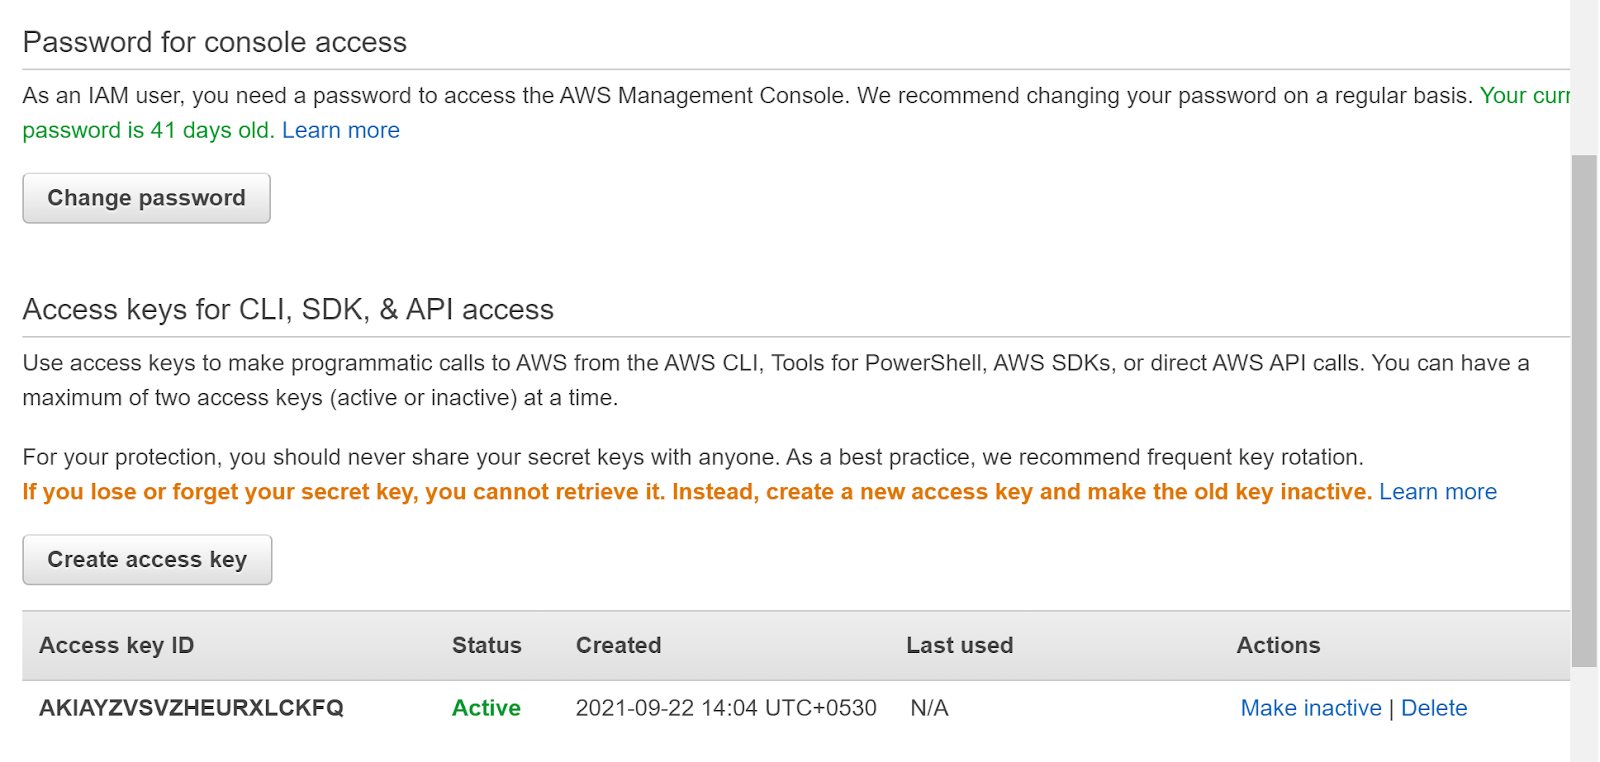Click the created date 2021-09-22 14:04 cell

(x=725, y=708)
